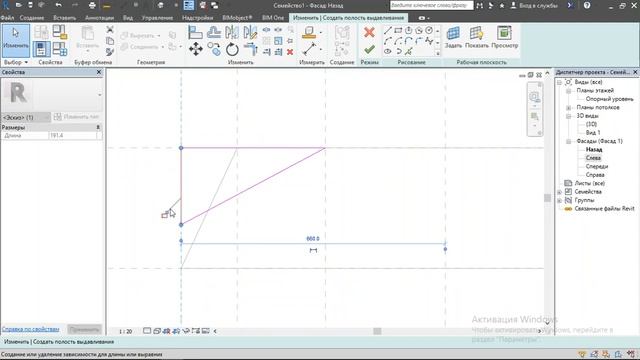Select the Circle draw tool
Screen dimensions: 640x360
(x=429, y=31)
